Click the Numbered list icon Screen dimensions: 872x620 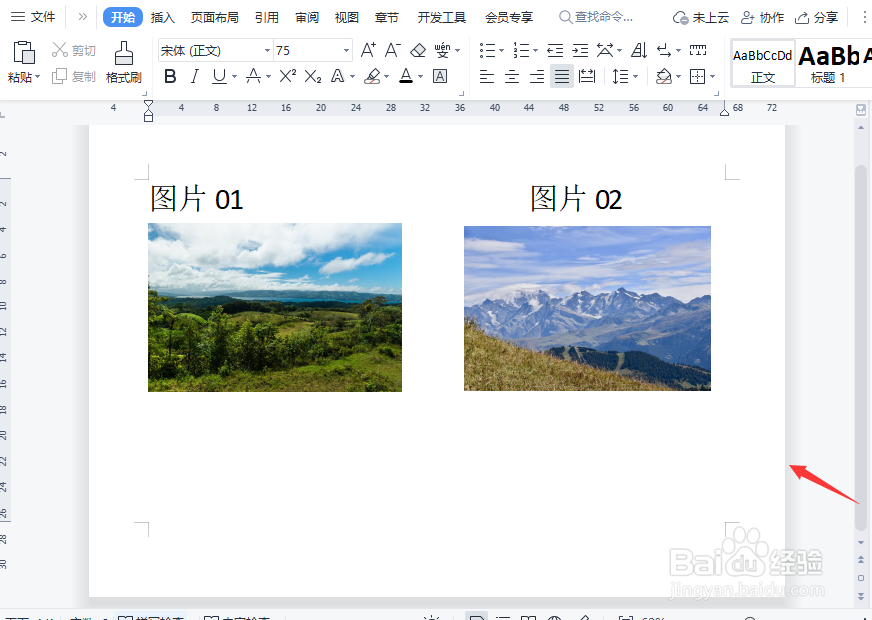pyautogui.click(x=521, y=51)
